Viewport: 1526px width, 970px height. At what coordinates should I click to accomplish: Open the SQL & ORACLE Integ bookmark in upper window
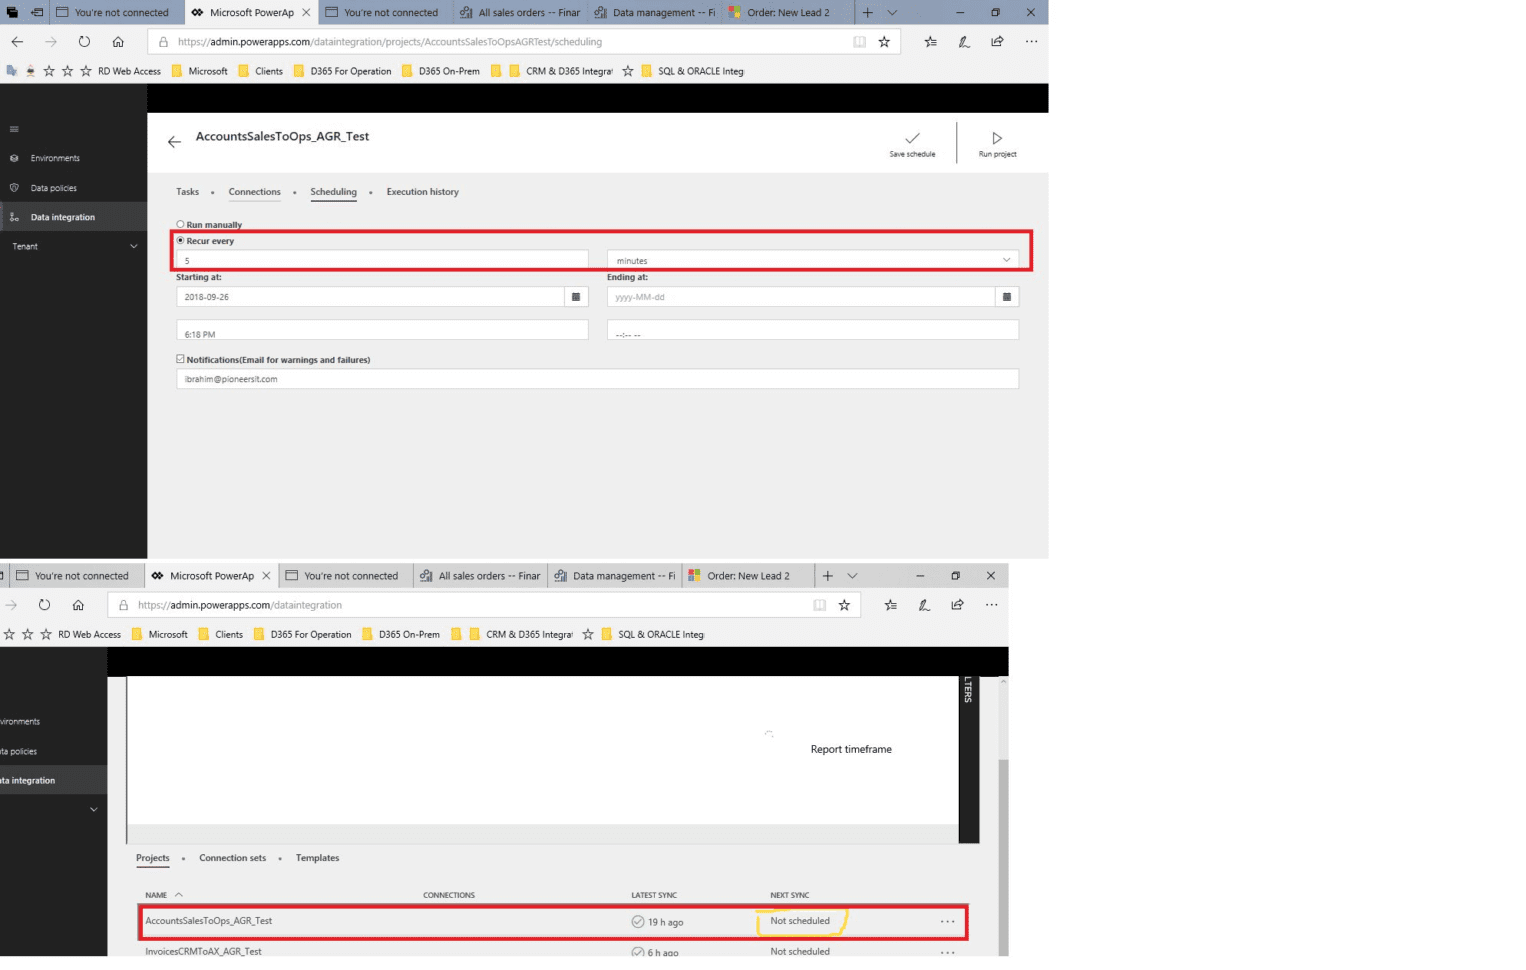click(x=692, y=71)
